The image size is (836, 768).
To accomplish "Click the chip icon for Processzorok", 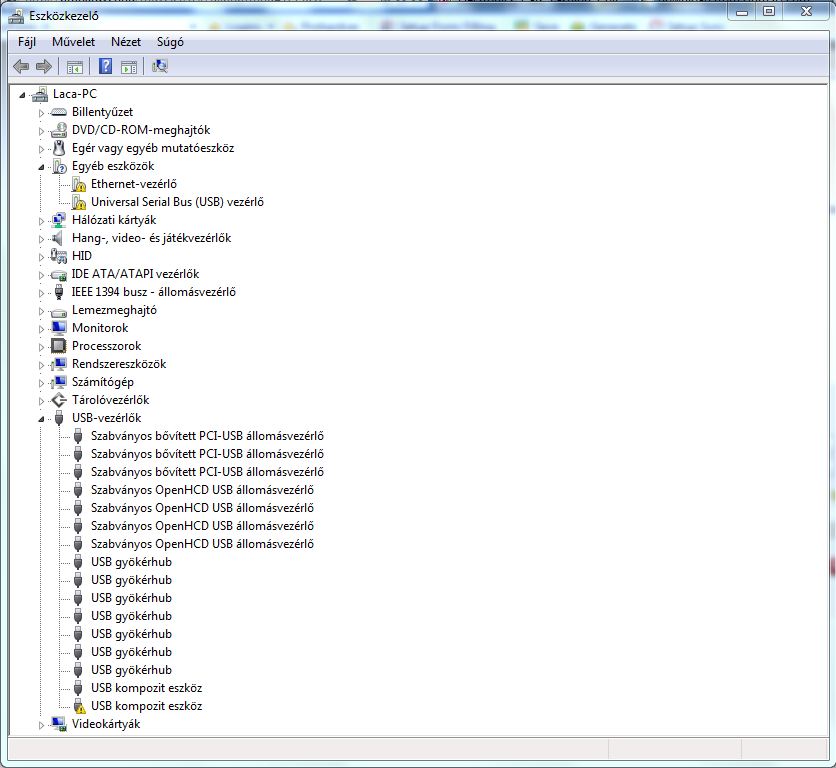I will point(59,346).
